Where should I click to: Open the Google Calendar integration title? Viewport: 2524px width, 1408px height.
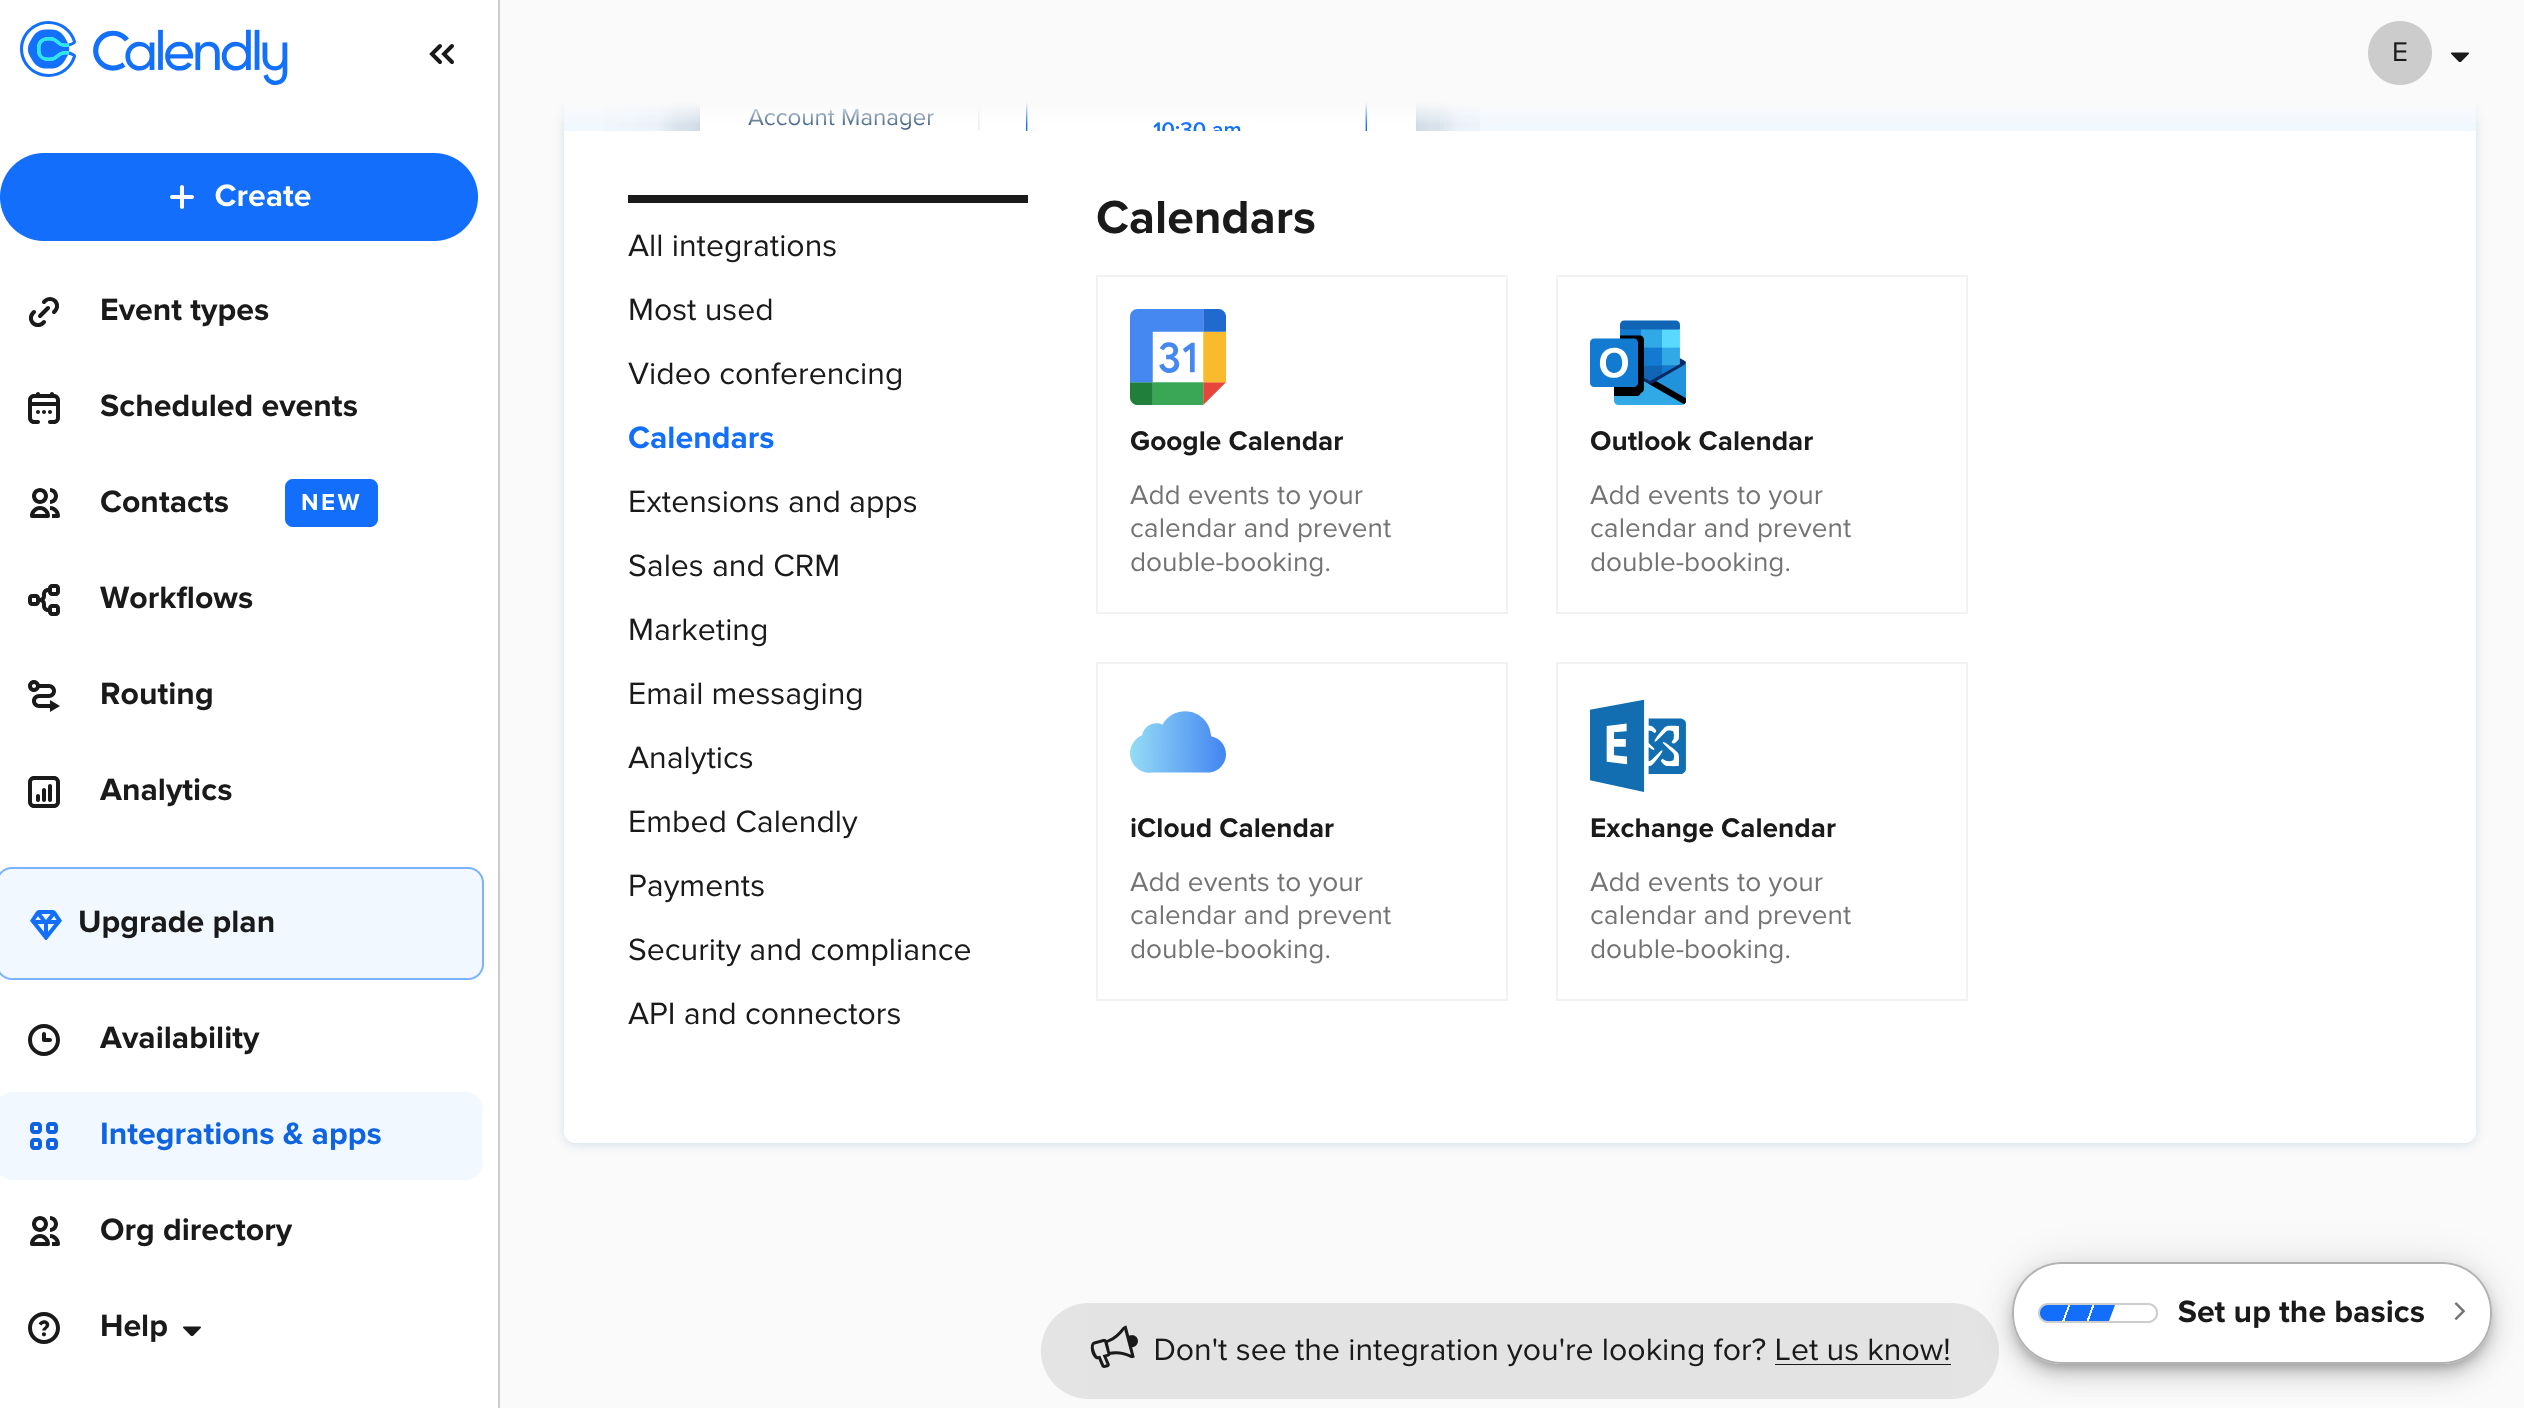1236,441
